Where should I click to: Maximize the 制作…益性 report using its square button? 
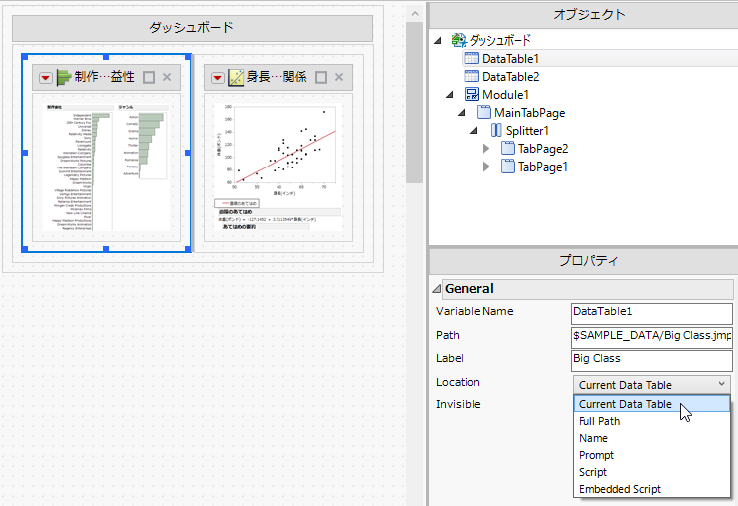pyautogui.click(x=149, y=77)
